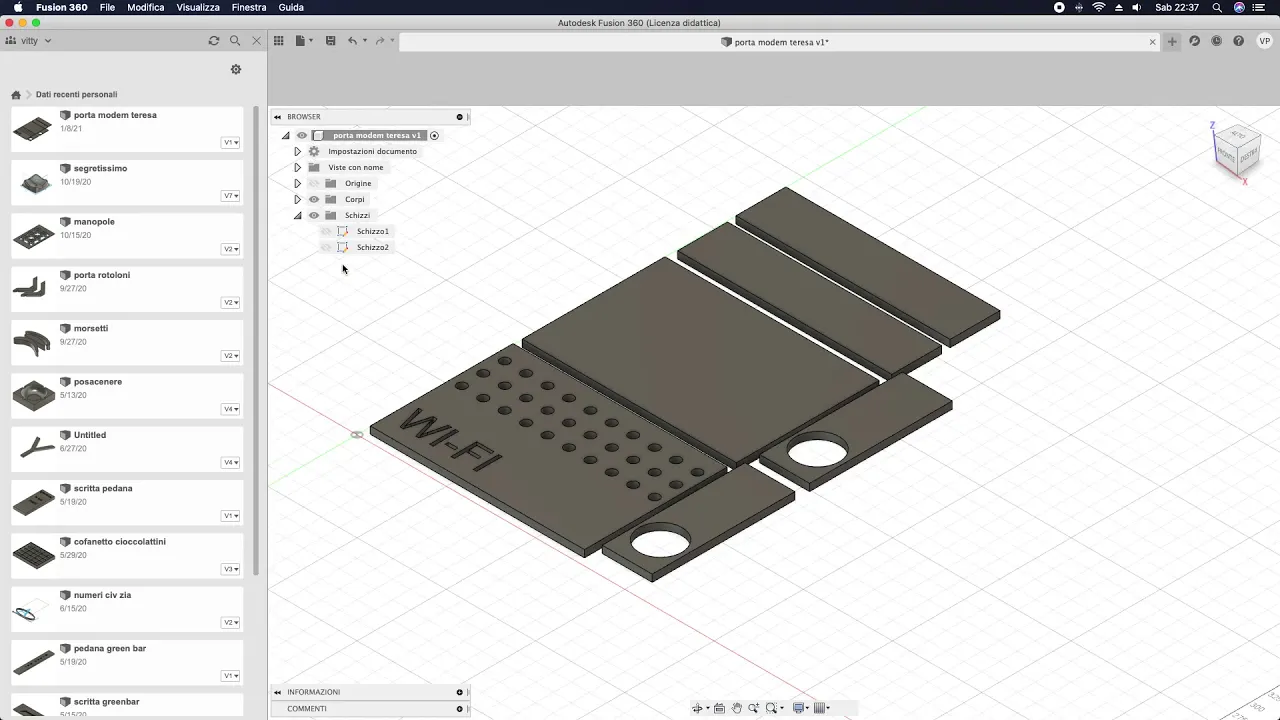Expand the Corpi folder
The image size is (1280, 720).
tap(297, 200)
